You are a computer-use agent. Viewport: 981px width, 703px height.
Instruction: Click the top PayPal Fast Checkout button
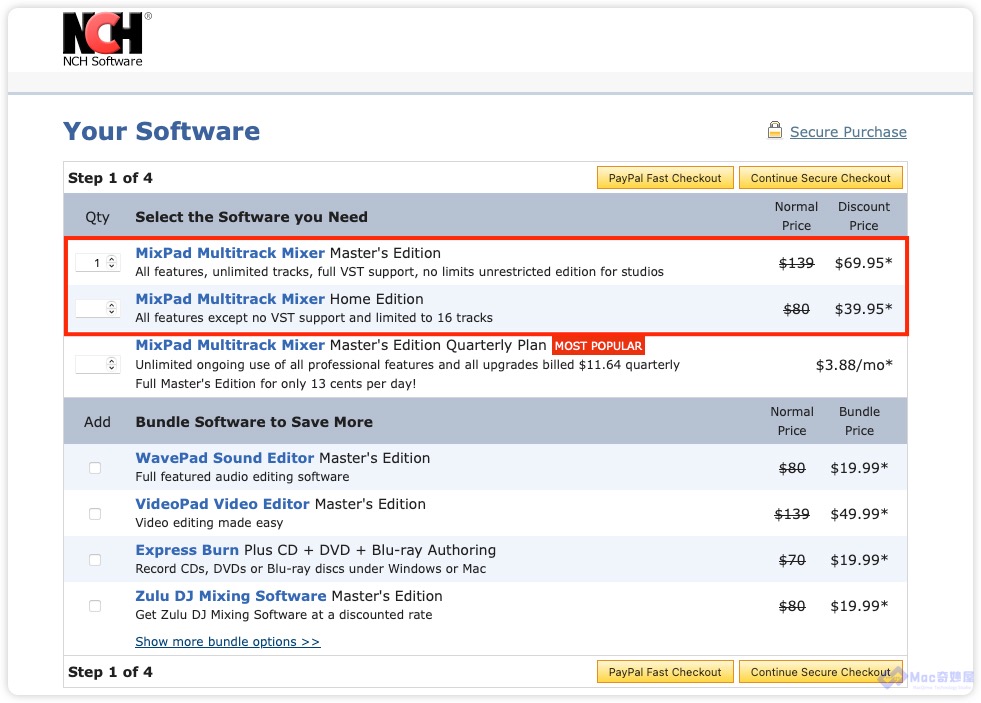[x=665, y=178]
